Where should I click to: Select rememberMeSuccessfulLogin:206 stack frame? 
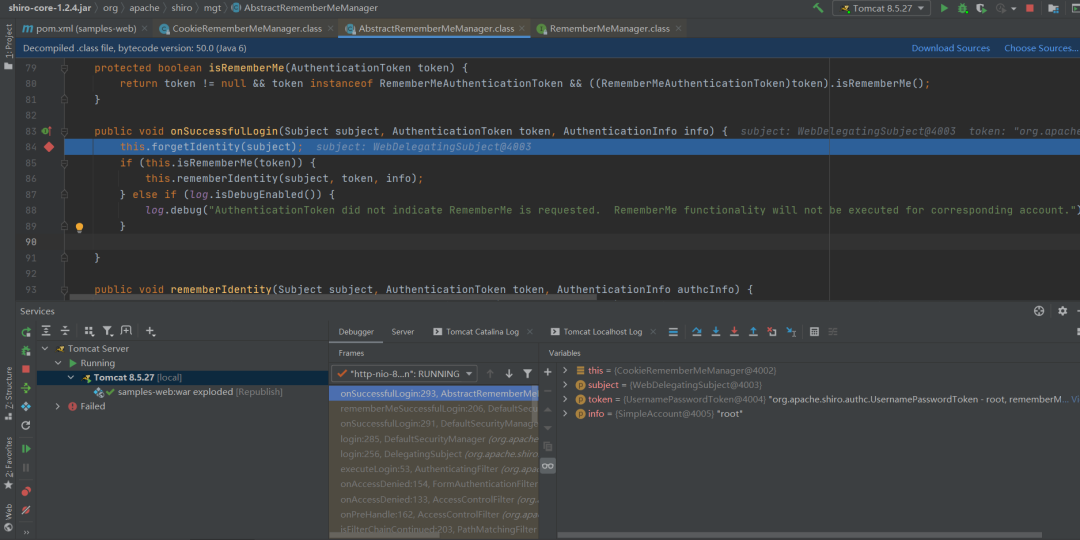tap(434, 408)
